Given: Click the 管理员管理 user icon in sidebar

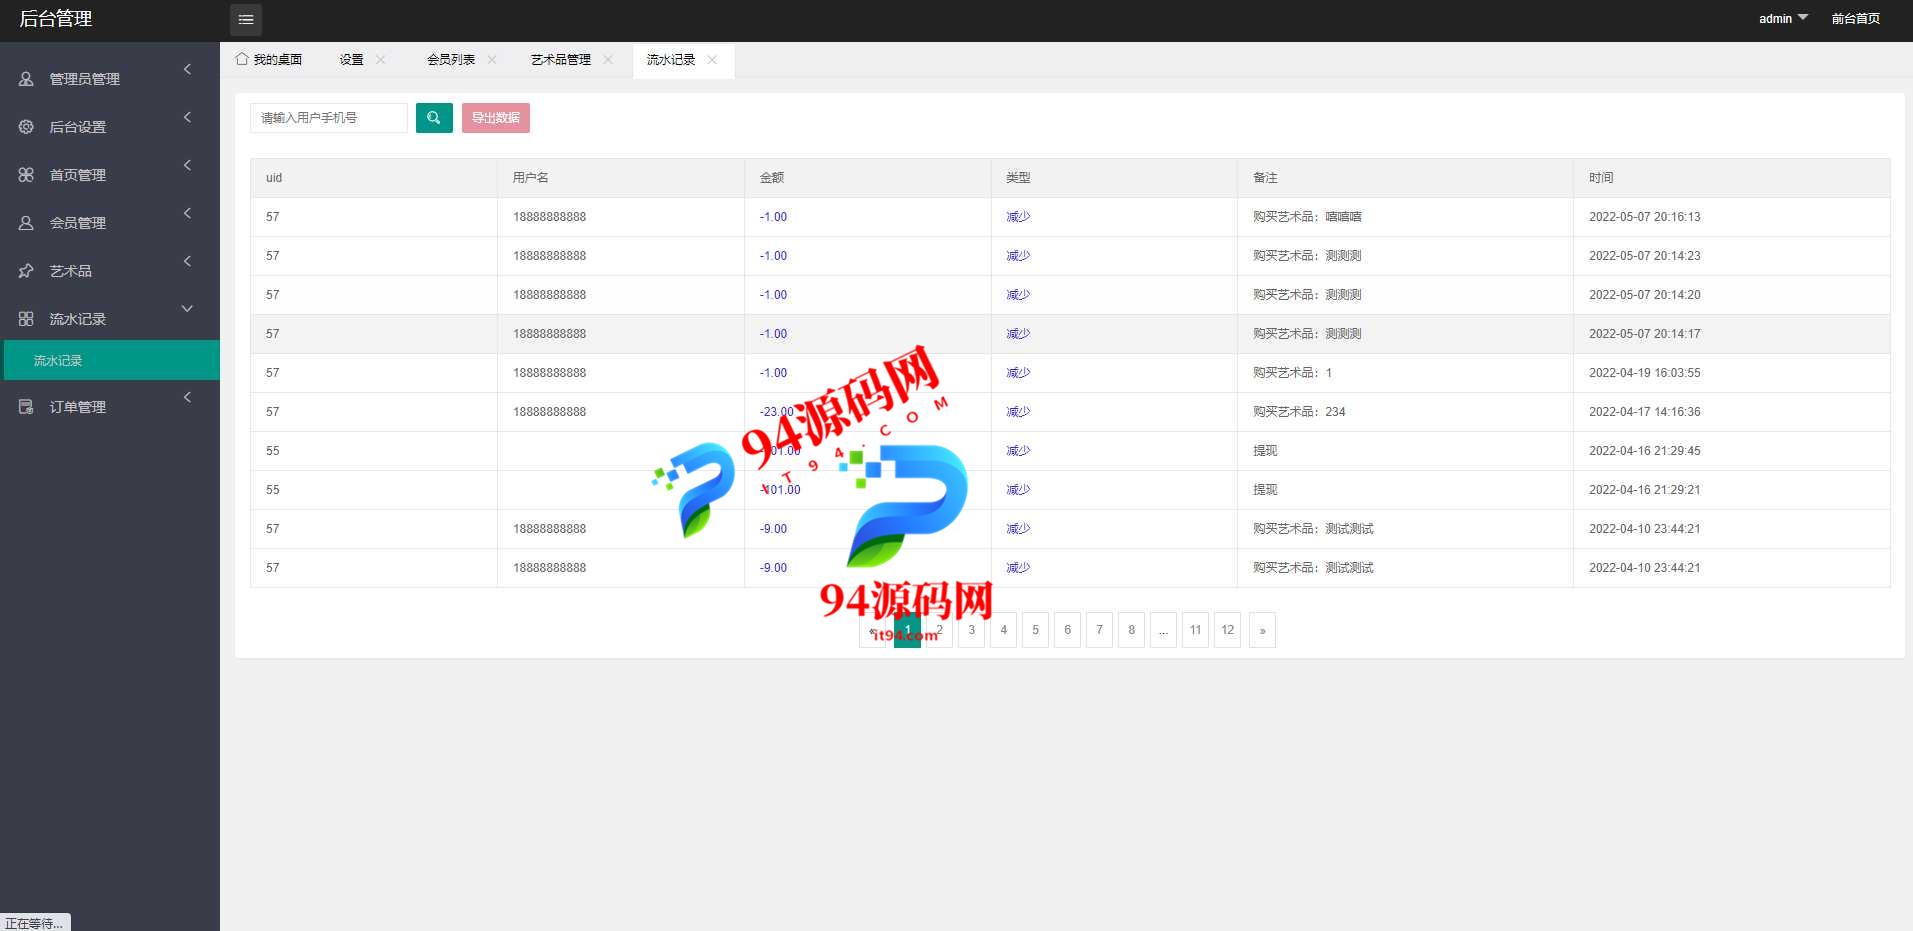Looking at the screenshot, I should point(26,79).
